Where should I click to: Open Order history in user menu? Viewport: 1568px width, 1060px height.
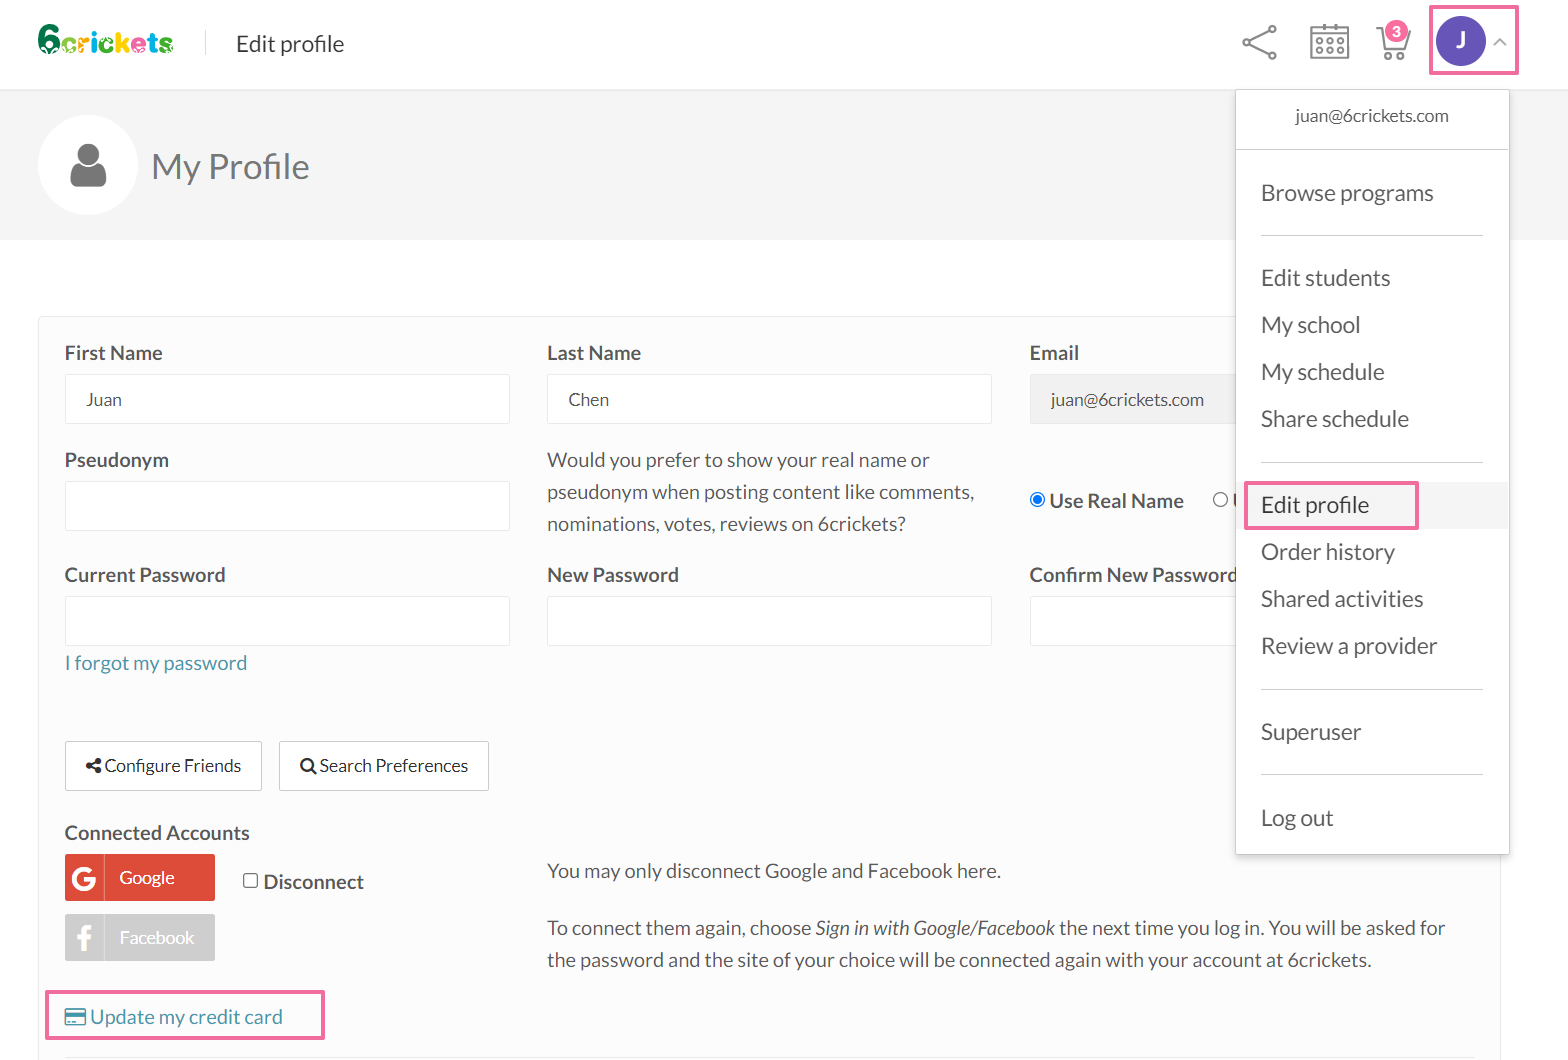tap(1327, 552)
